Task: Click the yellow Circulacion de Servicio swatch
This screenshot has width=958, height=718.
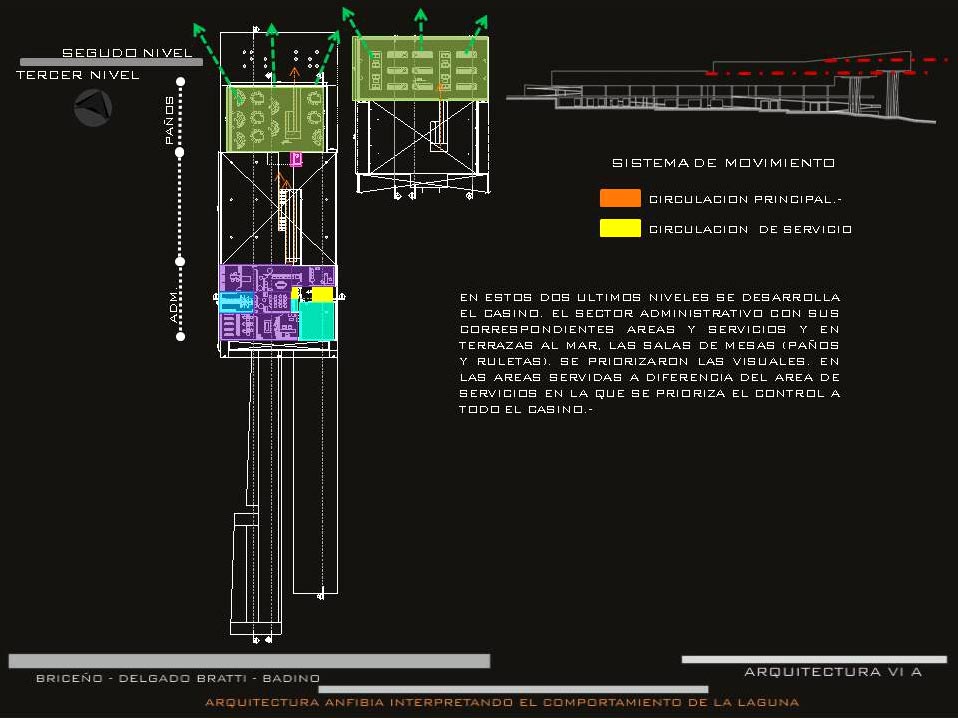Action: pos(620,228)
